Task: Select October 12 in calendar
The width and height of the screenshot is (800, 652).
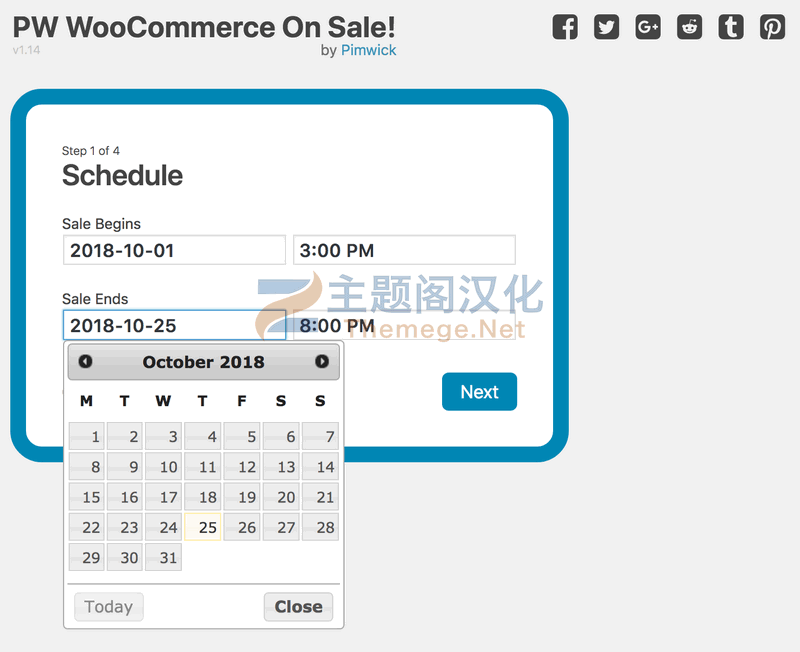Action: click(x=242, y=466)
